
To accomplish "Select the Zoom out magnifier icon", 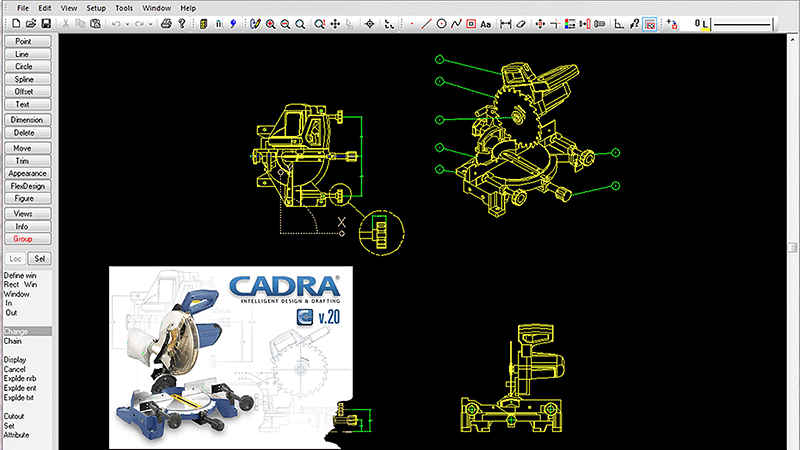I will coord(287,22).
